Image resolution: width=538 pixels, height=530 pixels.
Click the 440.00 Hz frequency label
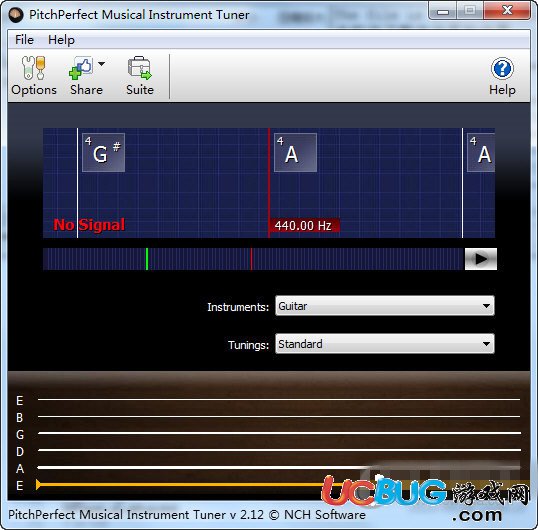point(304,226)
